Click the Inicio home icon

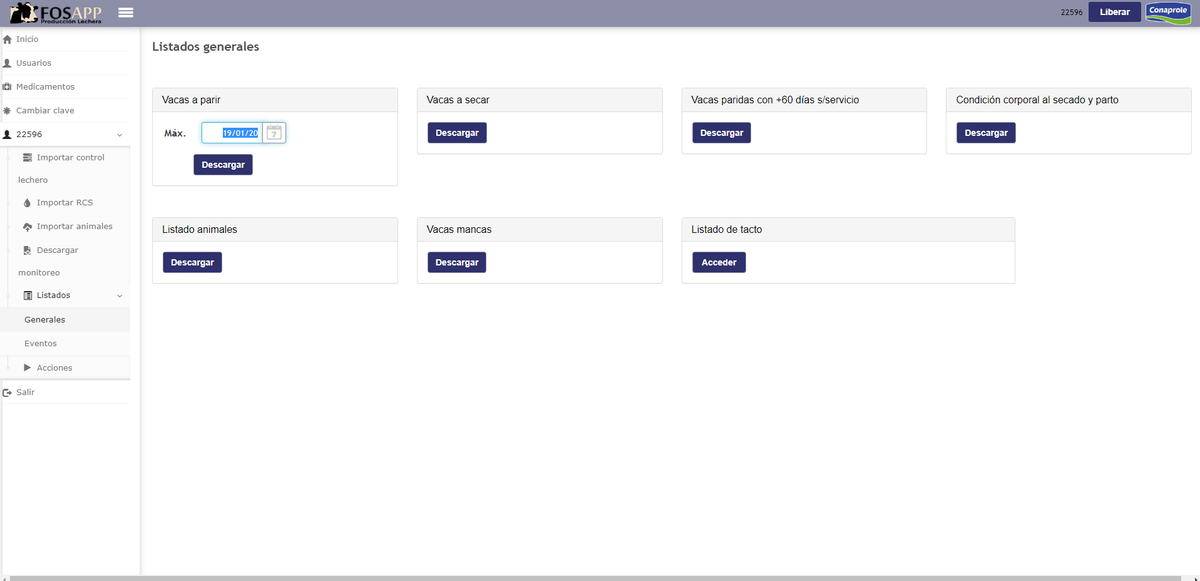click(8, 39)
